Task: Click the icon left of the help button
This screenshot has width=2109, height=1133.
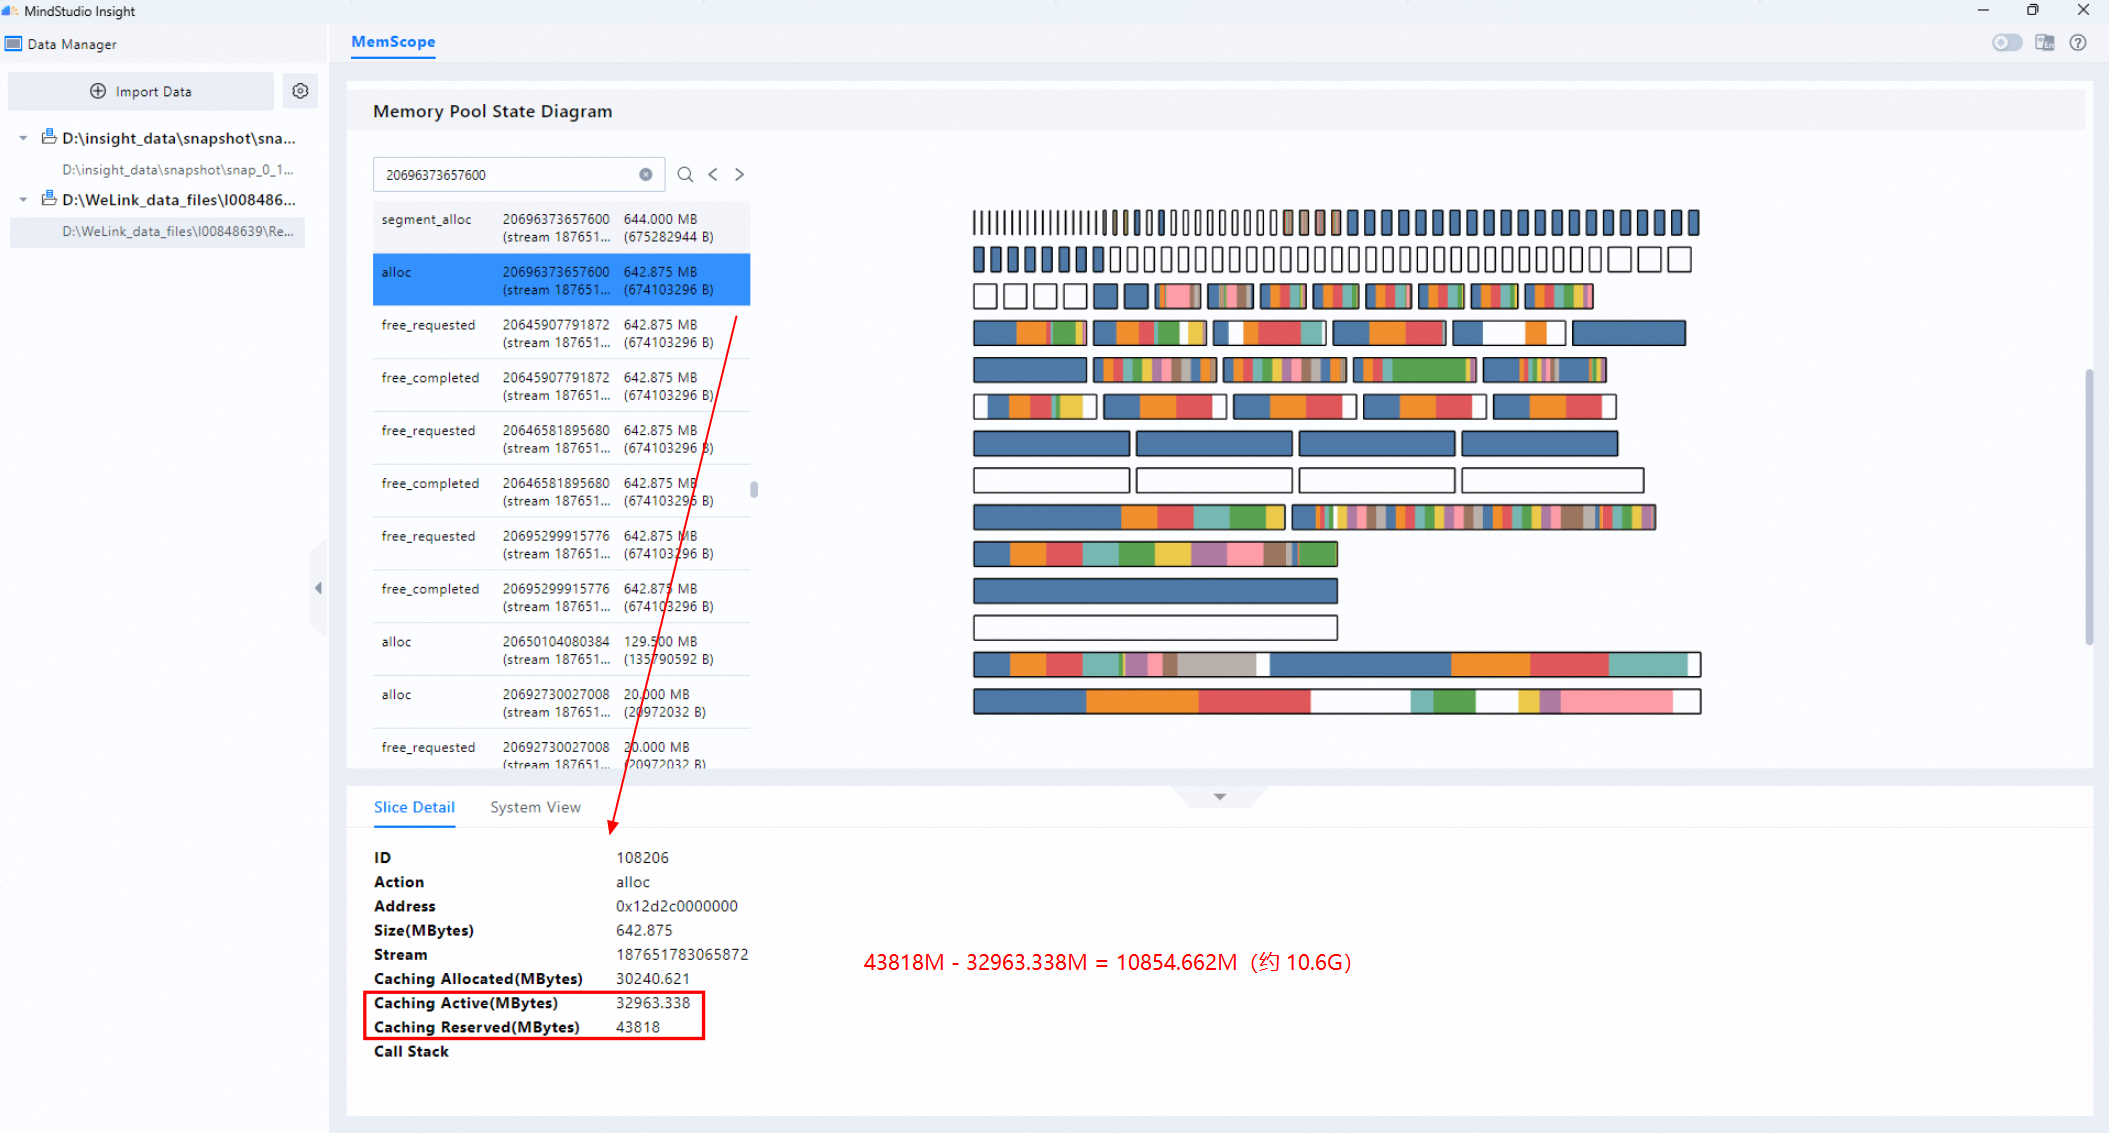Action: tap(2045, 43)
